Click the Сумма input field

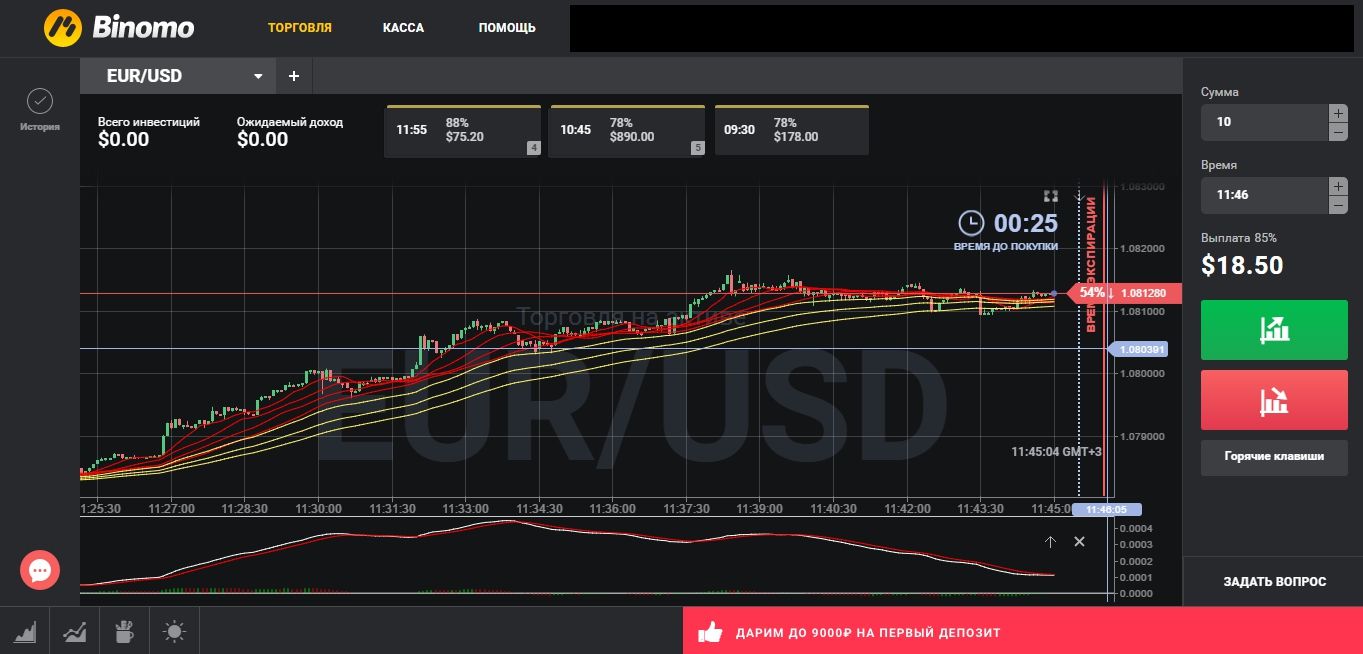pos(1264,122)
